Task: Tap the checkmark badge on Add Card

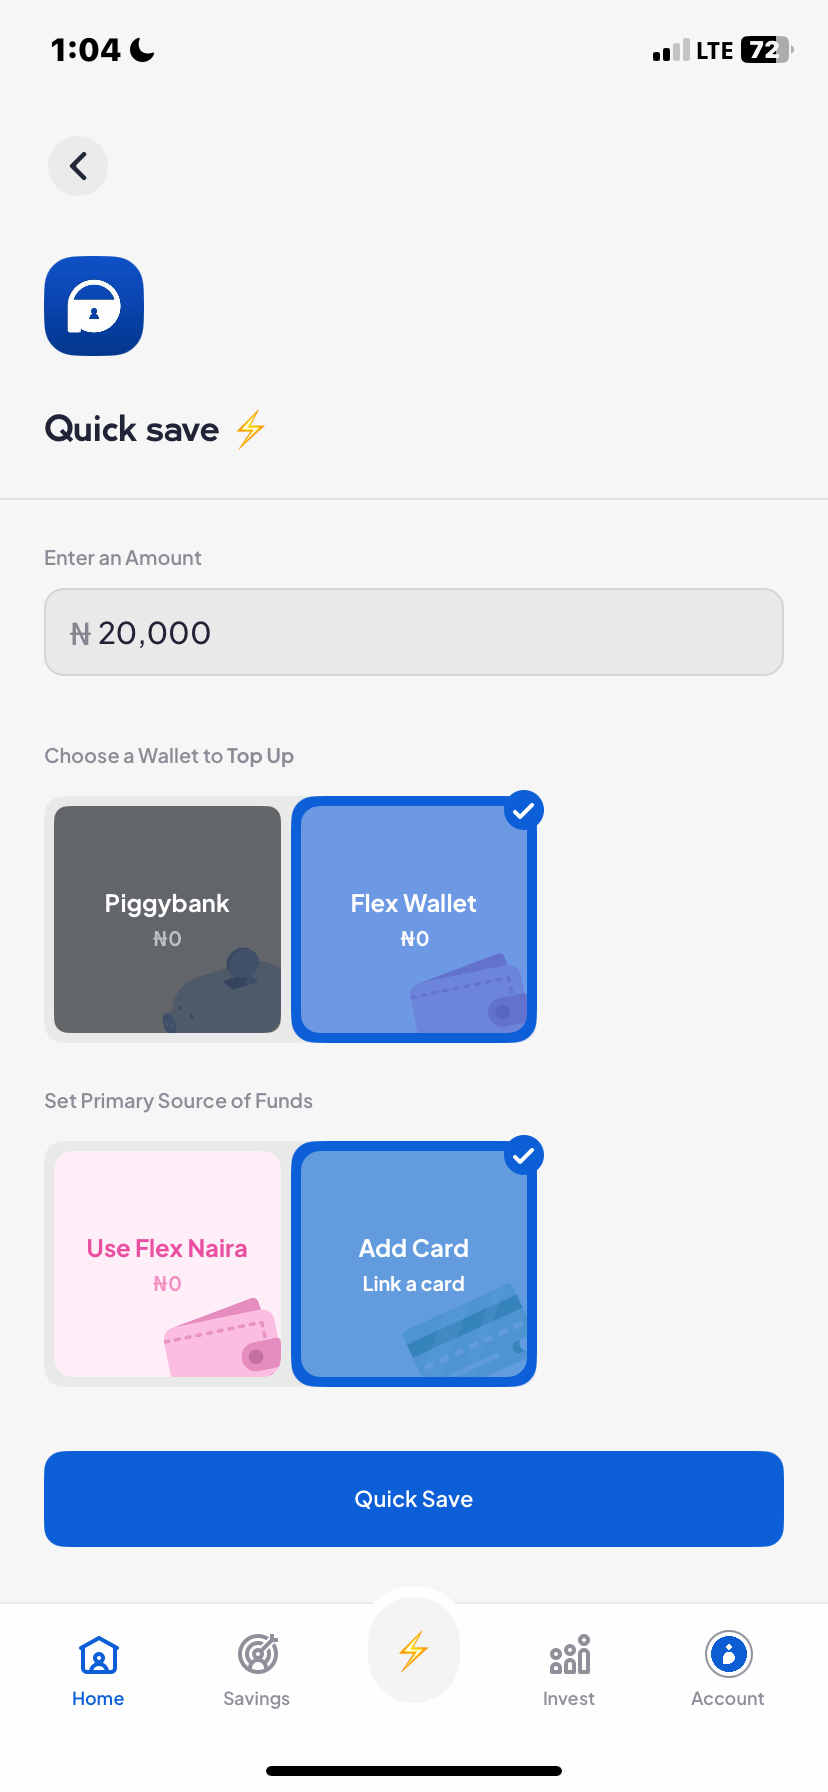Action: point(523,1155)
